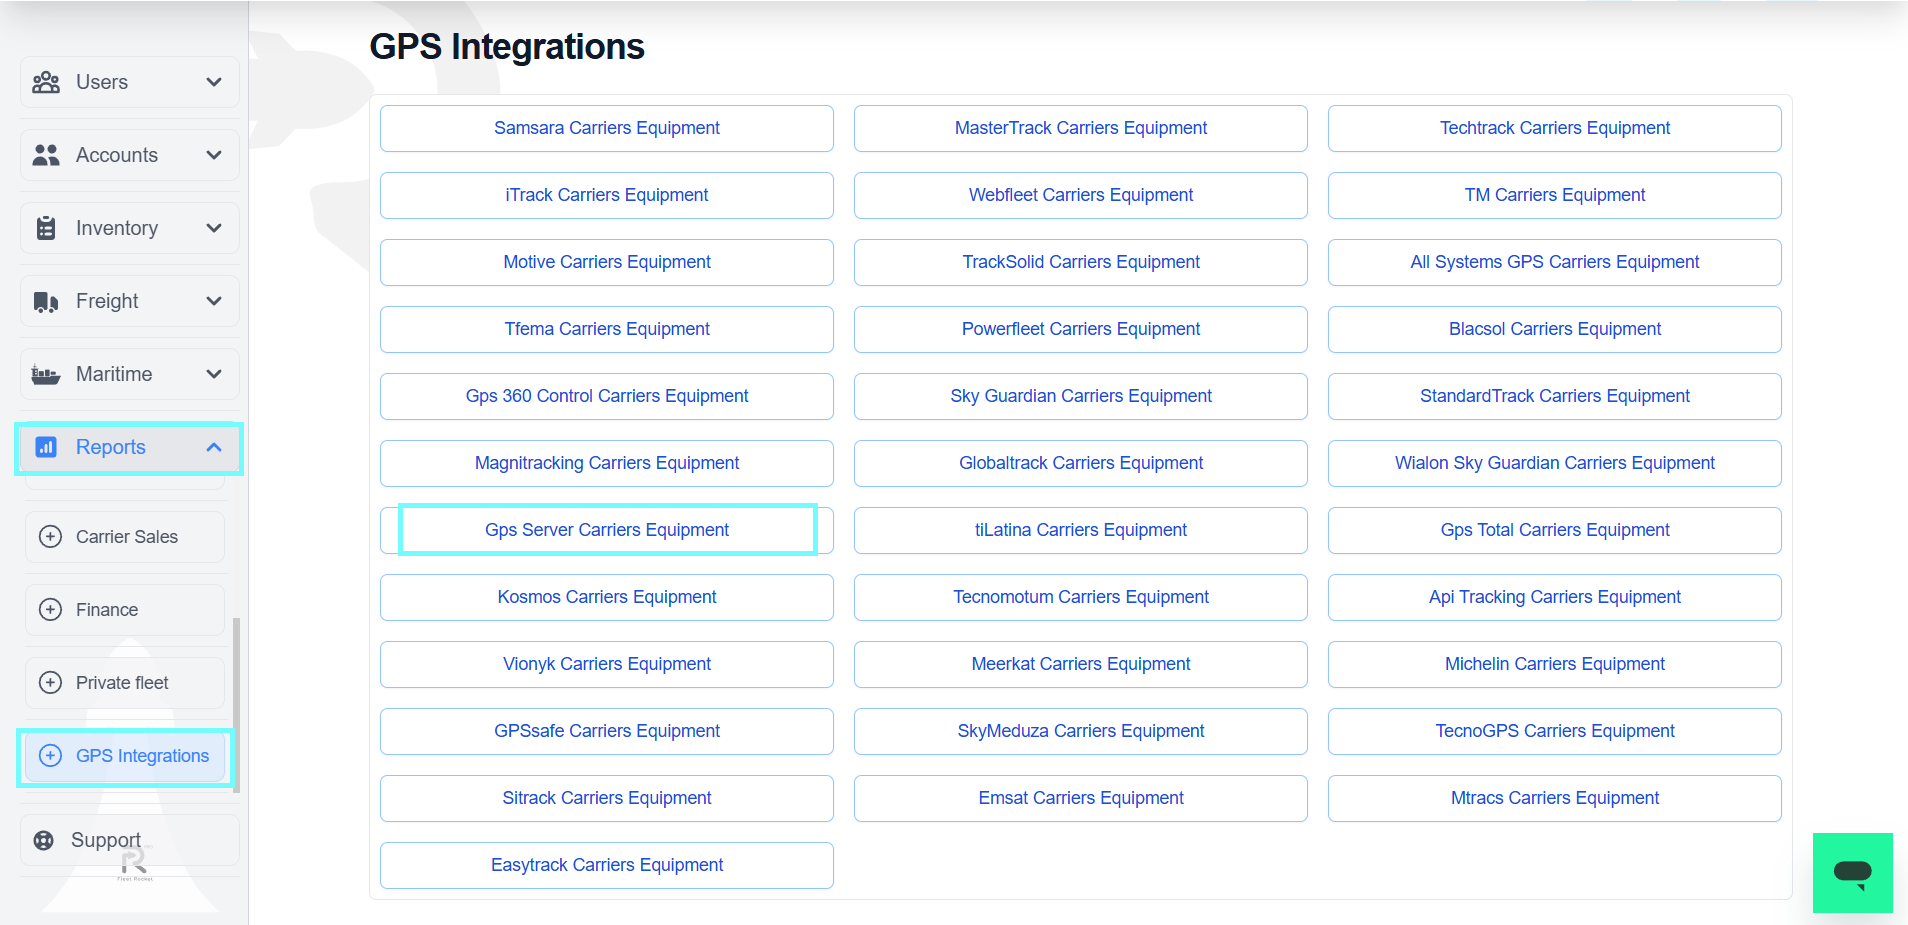Screen dimensions: 1908x925
Task: Click the plus icon next to GPS Integrations
Action: point(50,756)
